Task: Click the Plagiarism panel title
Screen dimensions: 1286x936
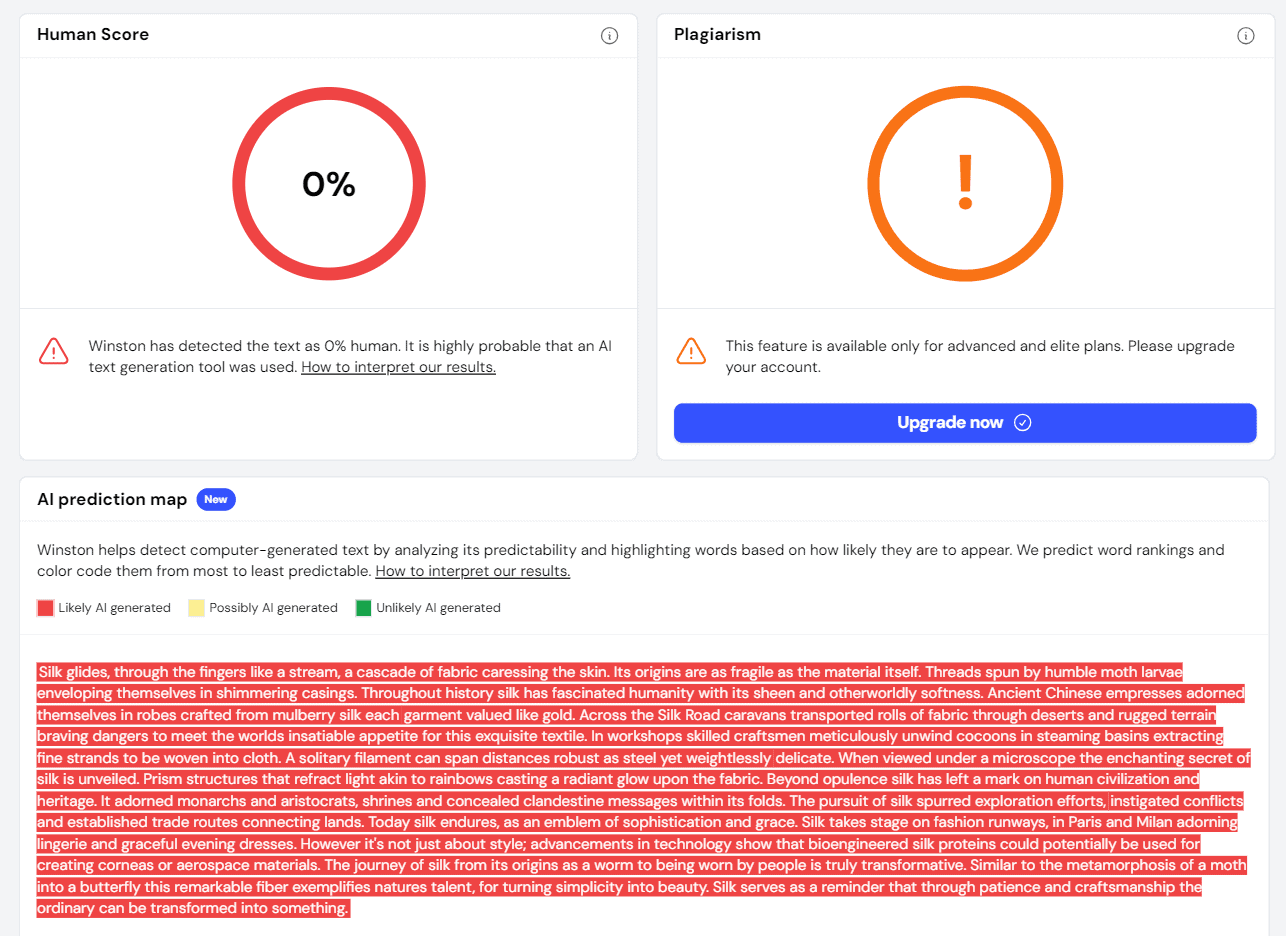Action: pyautogui.click(x=717, y=34)
